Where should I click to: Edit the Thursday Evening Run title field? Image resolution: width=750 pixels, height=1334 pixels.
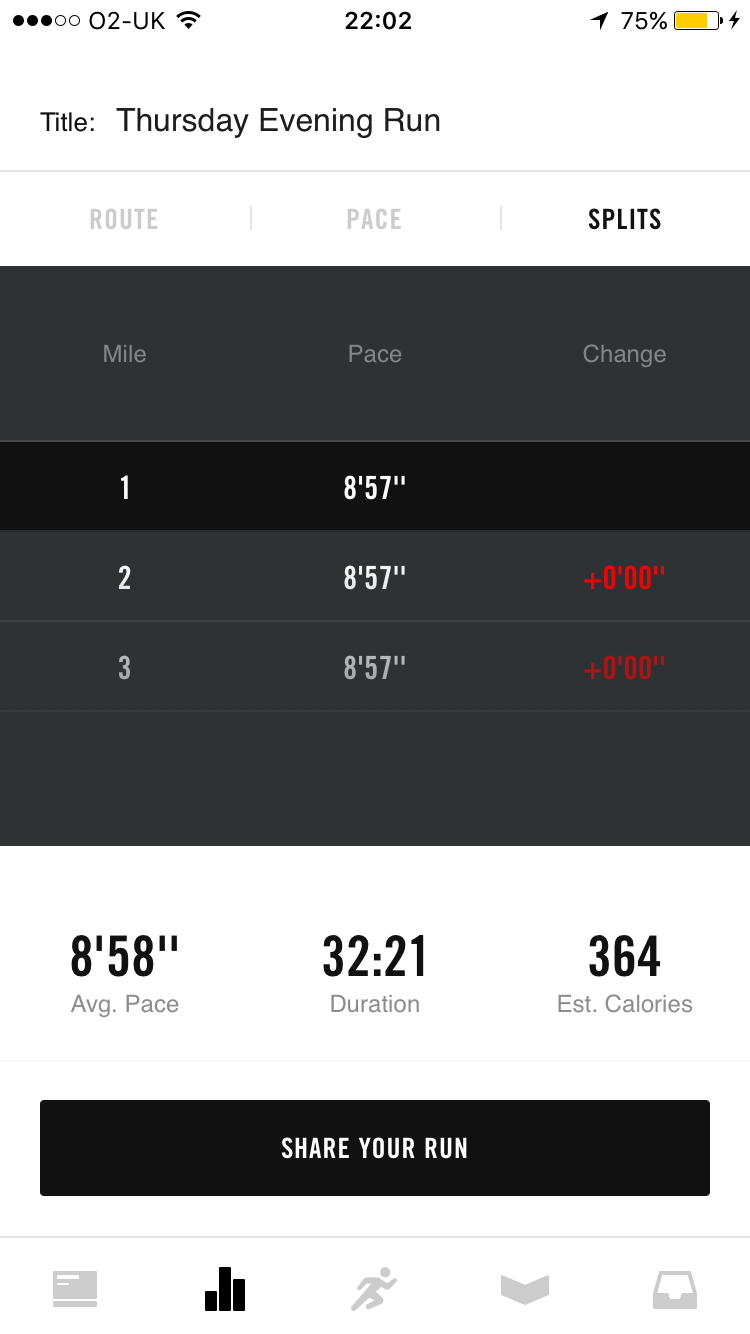[279, 121]
